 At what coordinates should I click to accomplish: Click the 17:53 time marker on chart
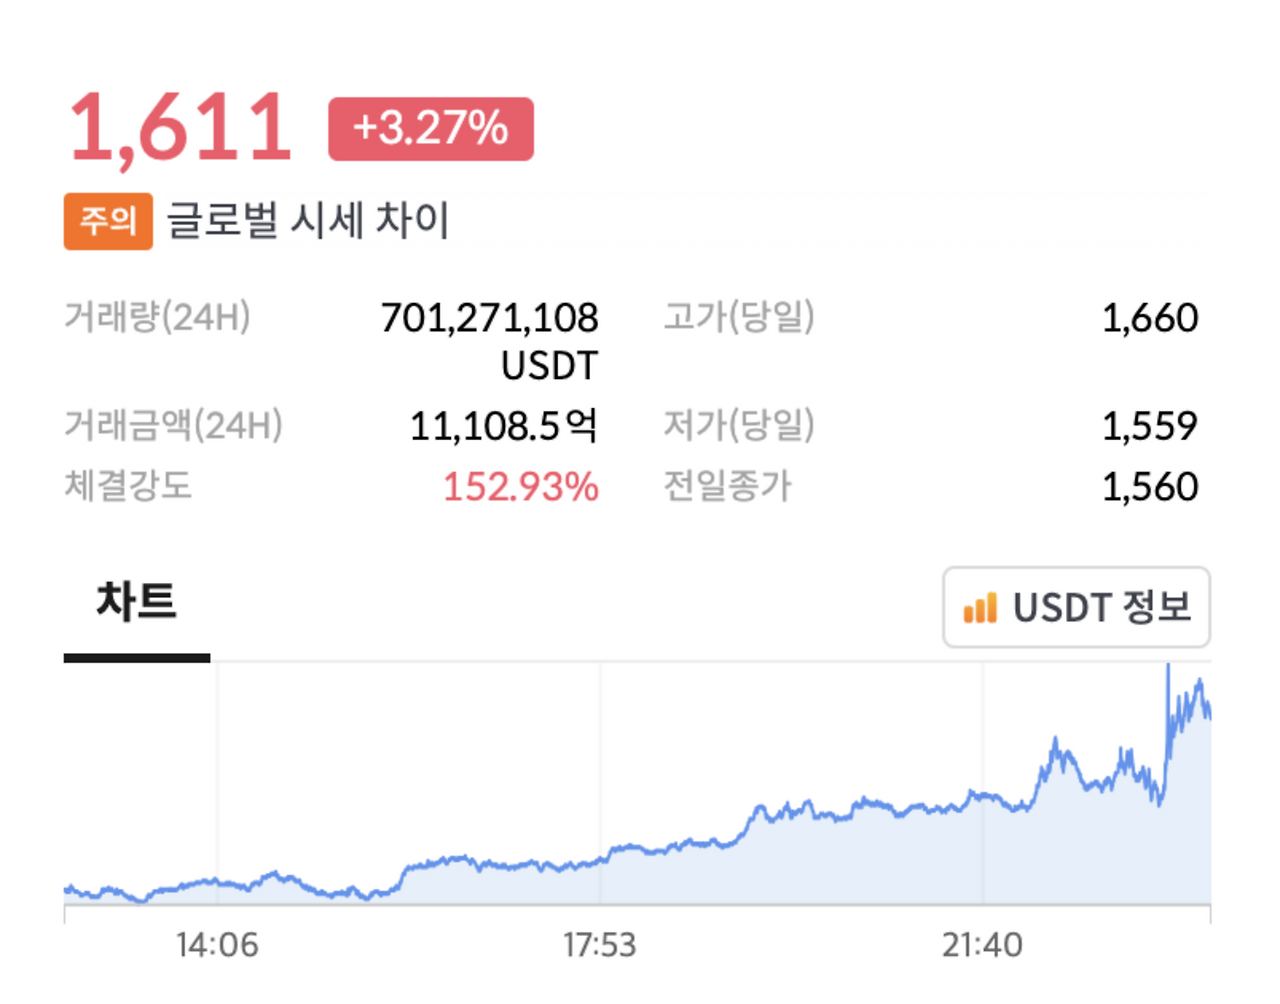point(603,940)
